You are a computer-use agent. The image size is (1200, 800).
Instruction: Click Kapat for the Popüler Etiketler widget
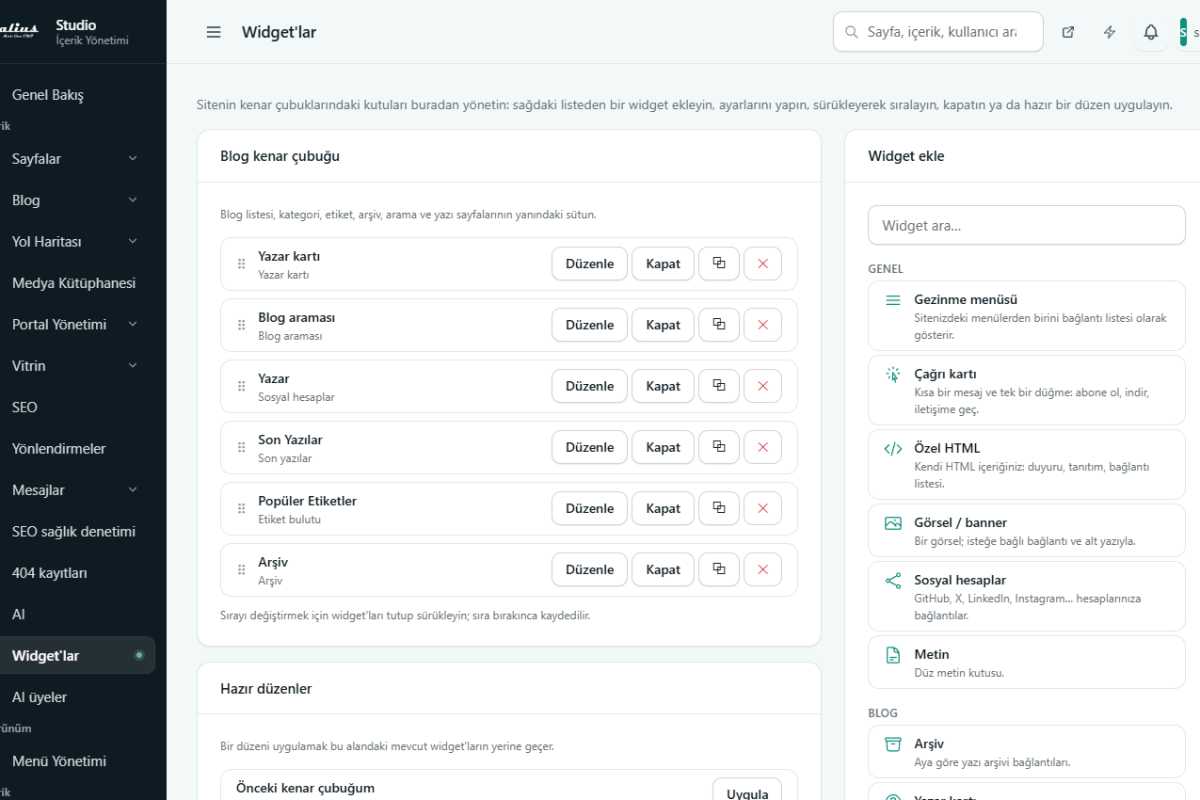click(663, 508)
